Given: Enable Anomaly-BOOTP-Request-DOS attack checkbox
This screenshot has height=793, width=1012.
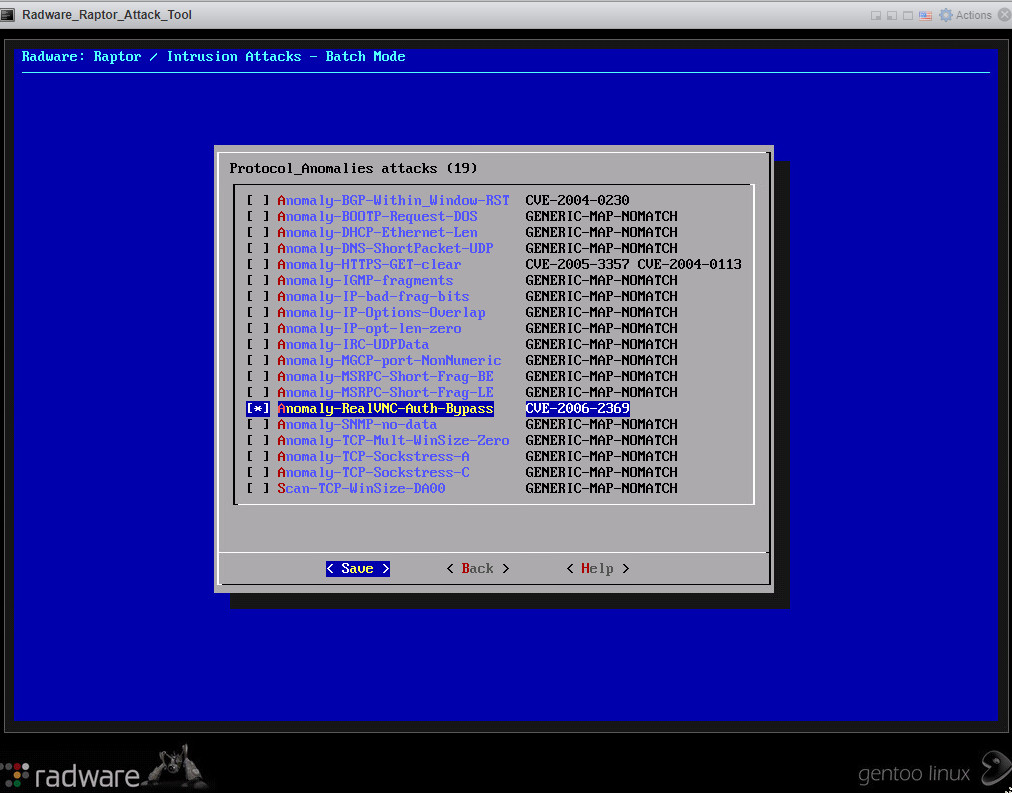Looking at the screenshot, I should 258,217.
